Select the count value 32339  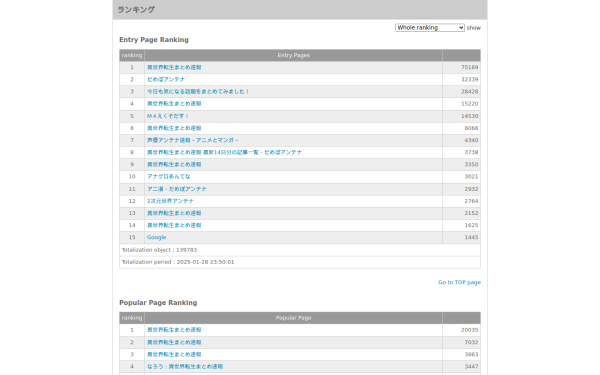pos(470,79)
